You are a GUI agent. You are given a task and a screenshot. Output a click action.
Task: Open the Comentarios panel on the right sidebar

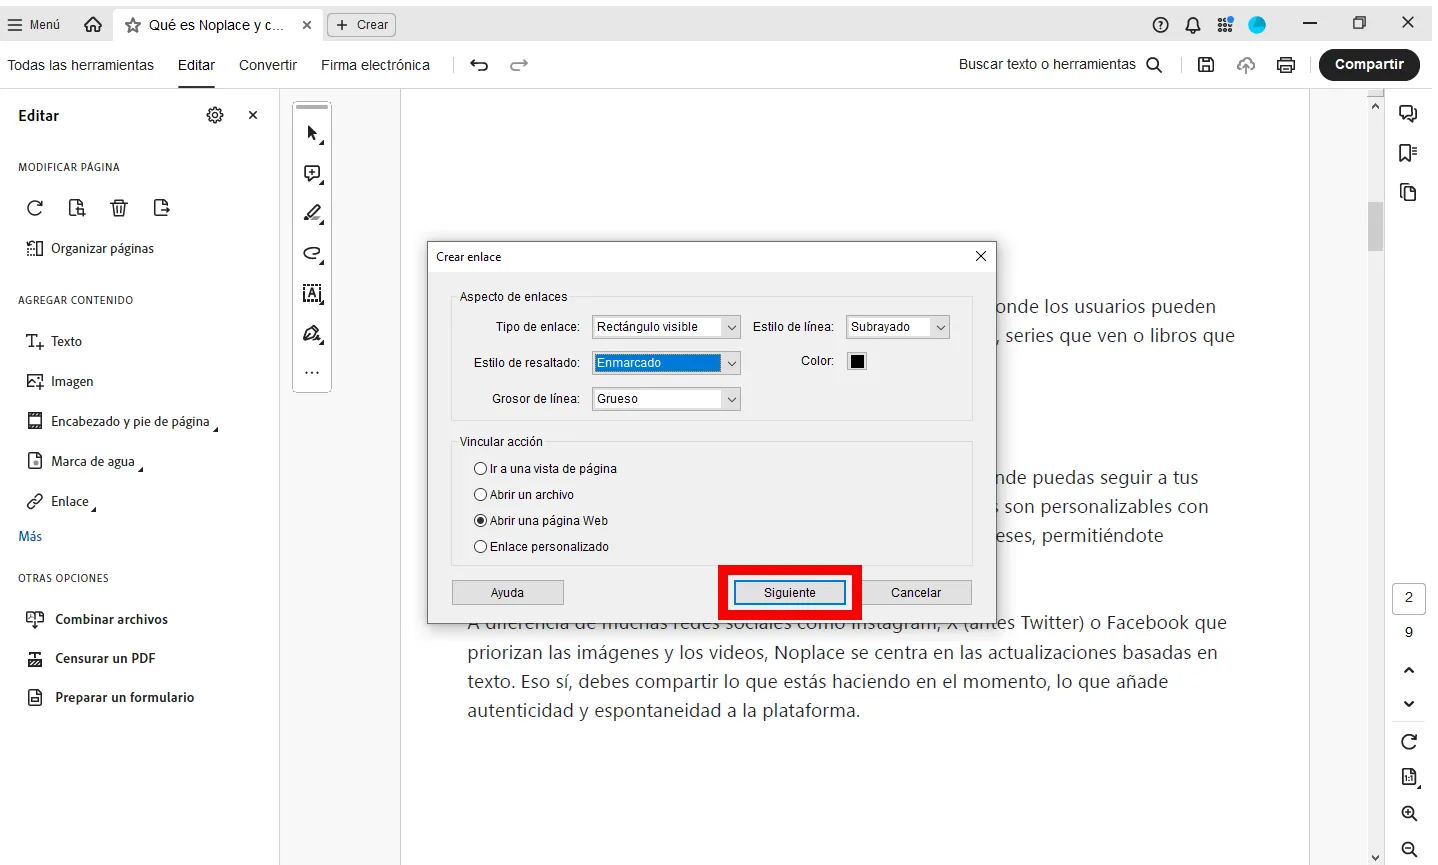[x=1408, y=113]
